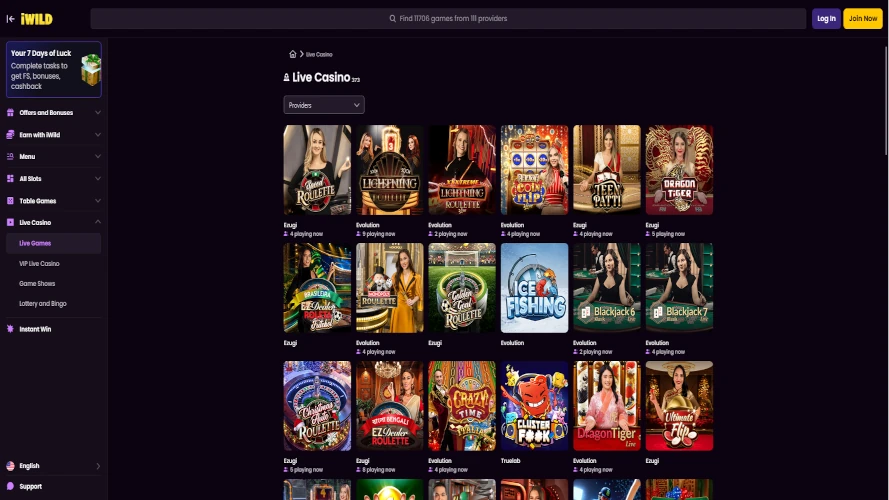This screenshot has height=500, width=889.
Task: Expand the Menu section chevron
Action: pos(98,156)
